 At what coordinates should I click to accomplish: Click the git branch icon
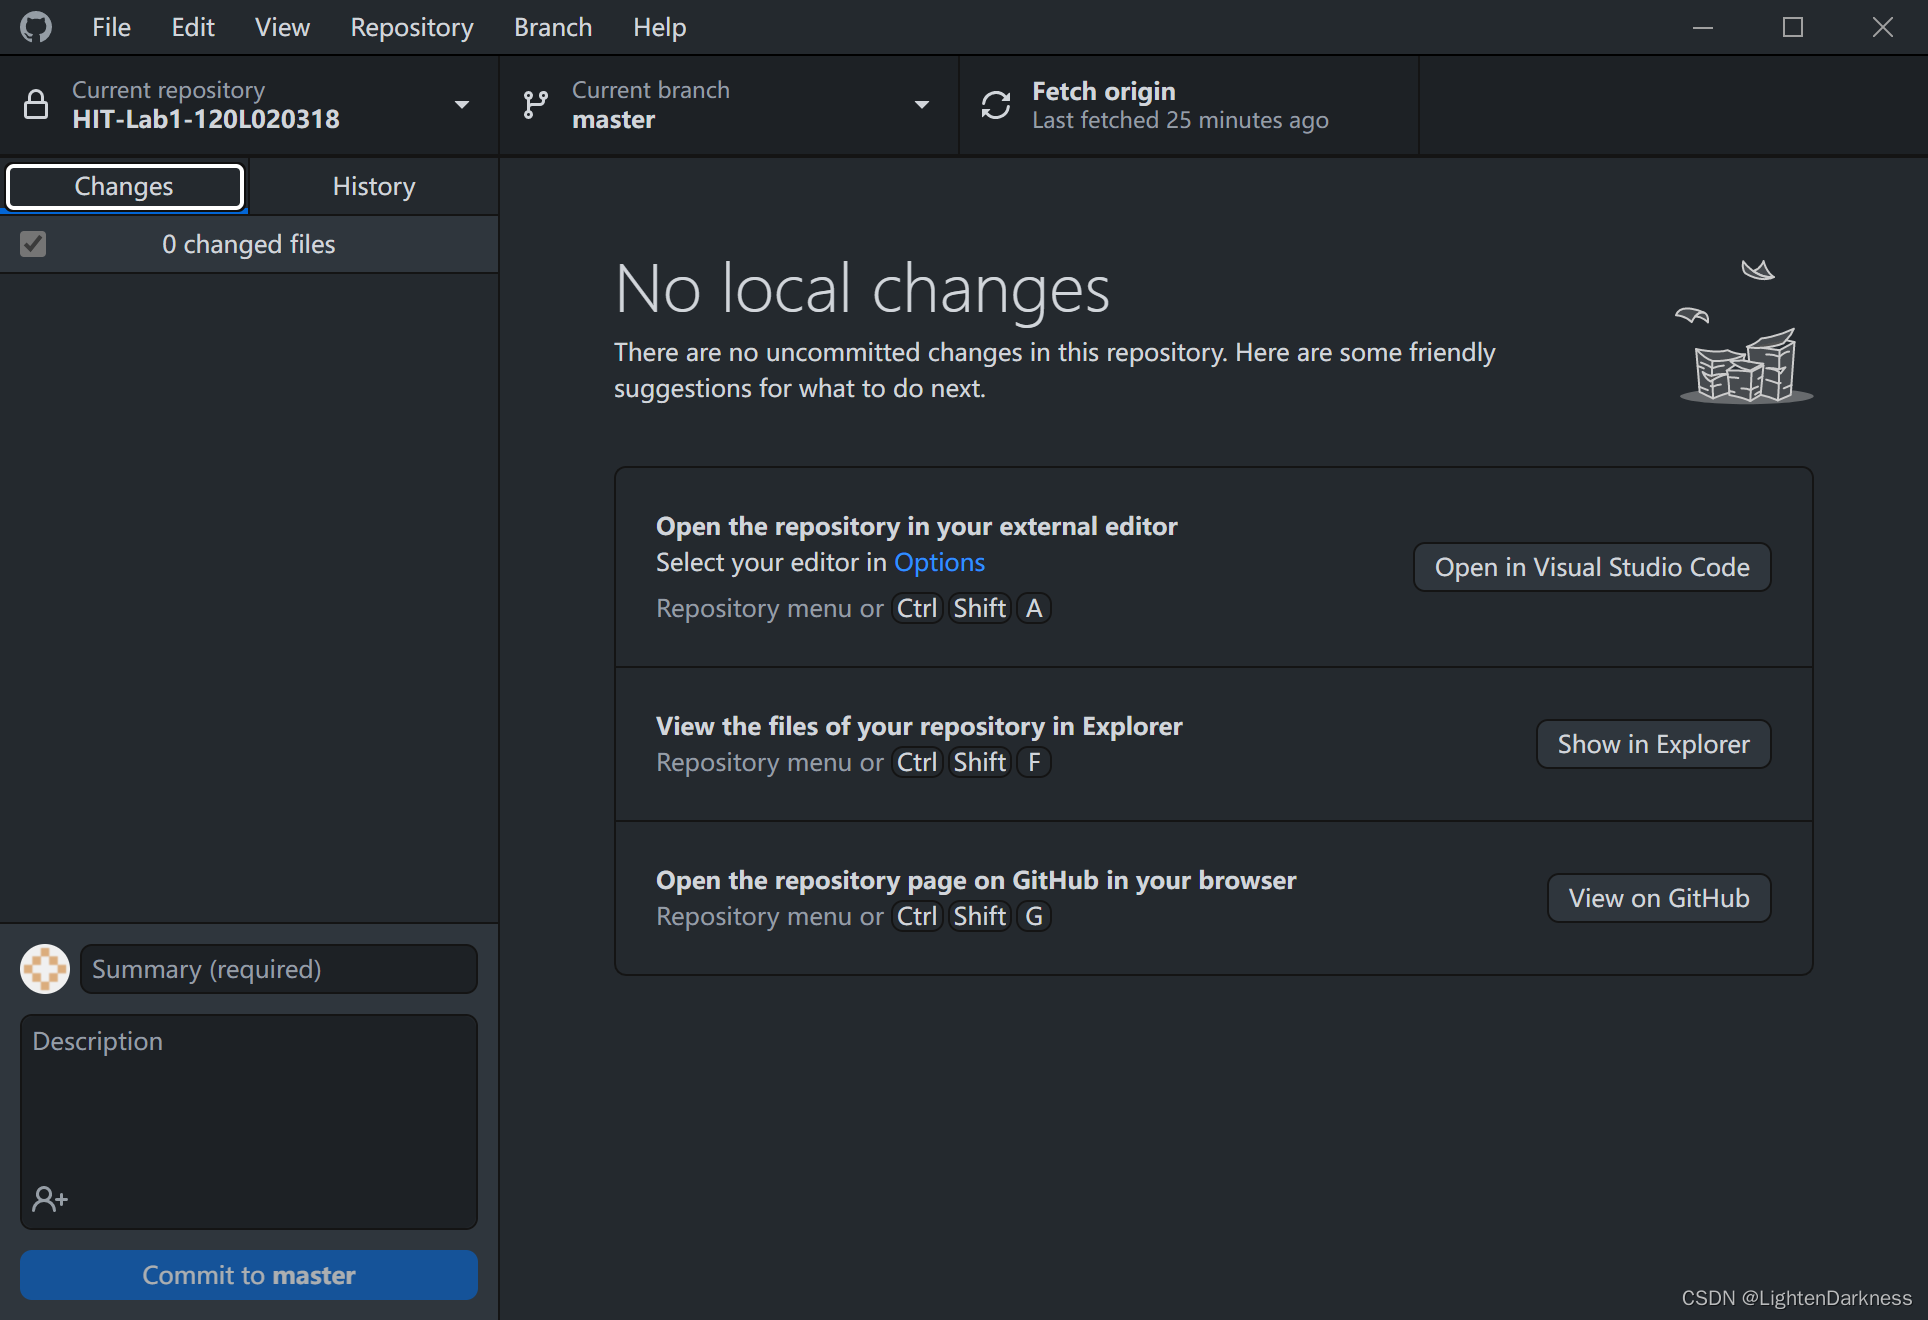point(536,105)
